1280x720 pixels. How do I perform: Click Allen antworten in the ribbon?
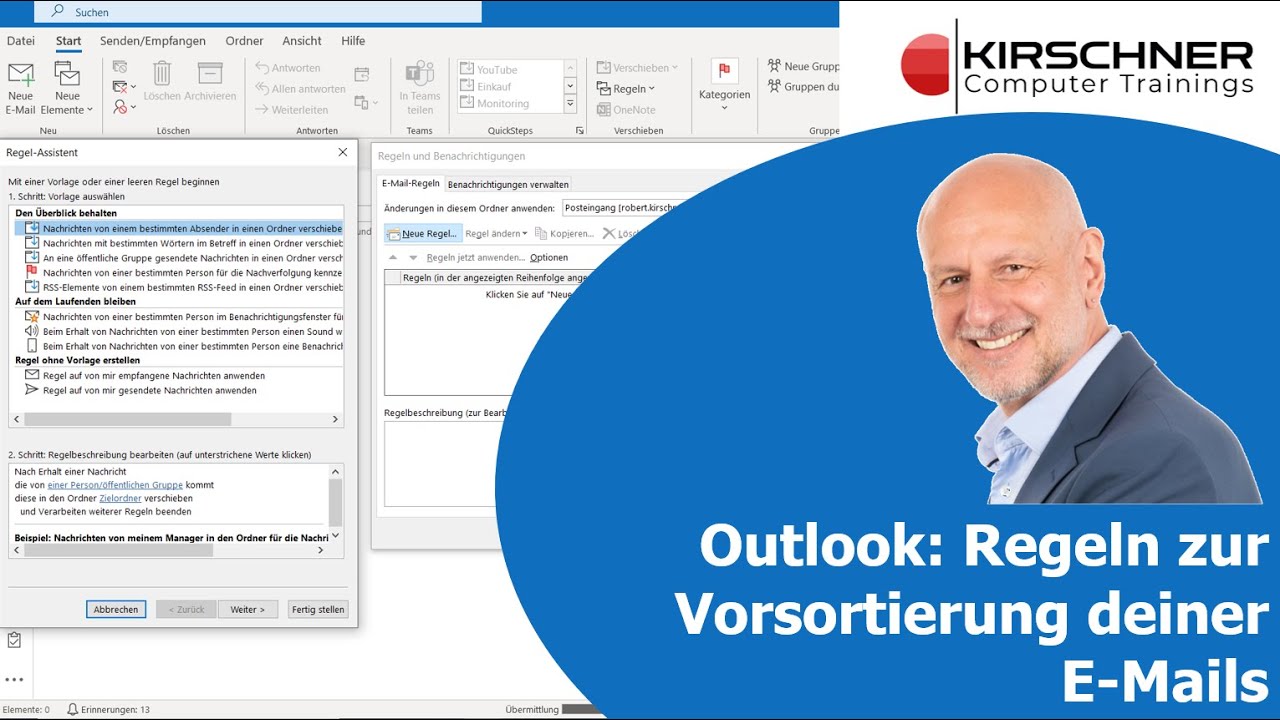300,89
